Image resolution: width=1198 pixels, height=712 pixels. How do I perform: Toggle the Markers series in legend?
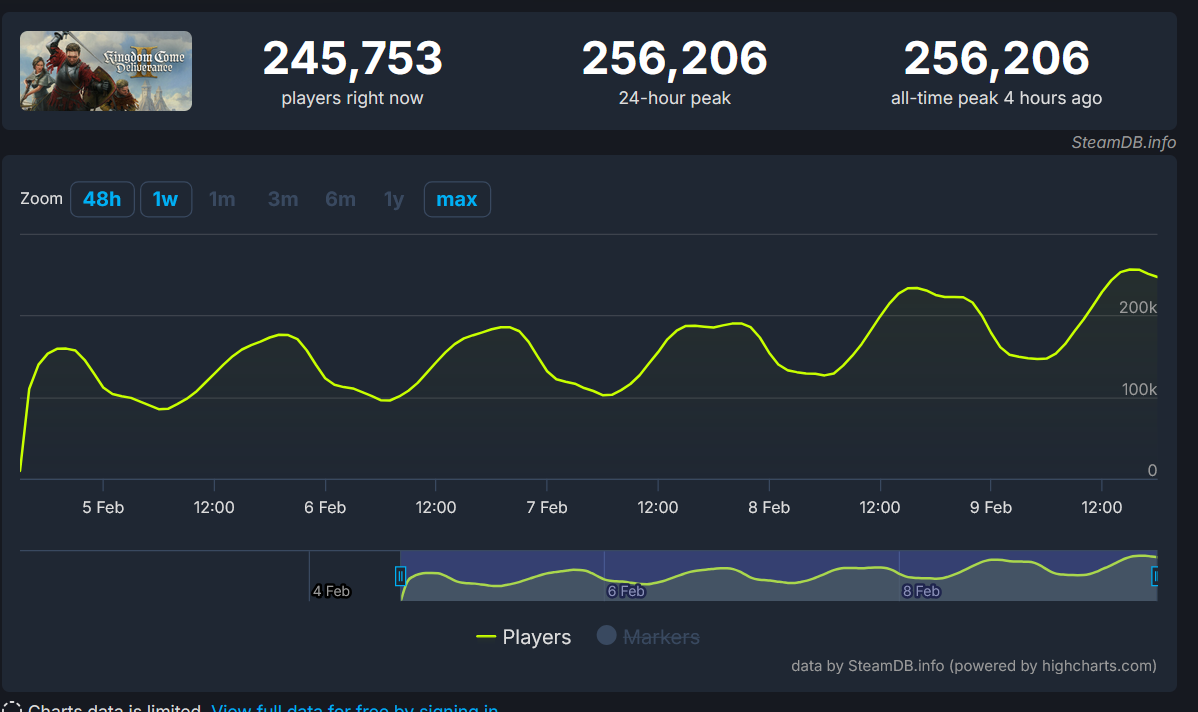pos(648,636)
